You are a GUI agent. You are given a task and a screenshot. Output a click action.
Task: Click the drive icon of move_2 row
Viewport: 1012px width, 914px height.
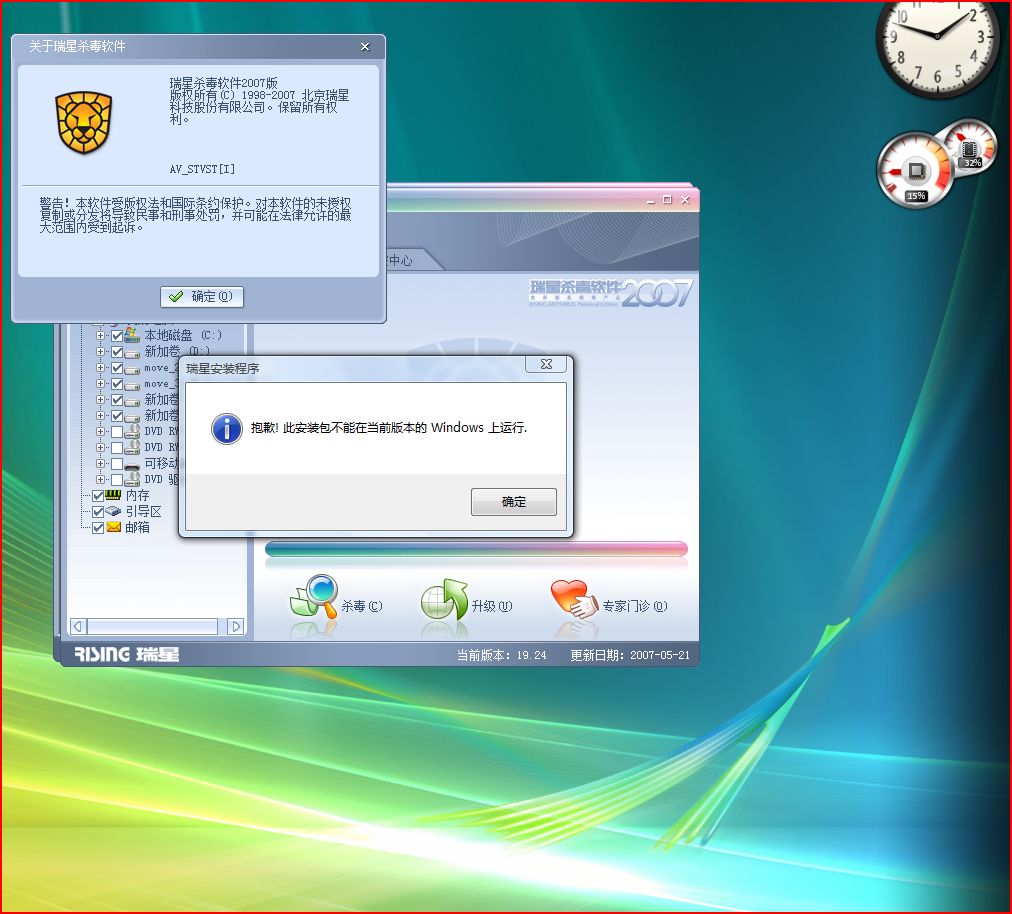(132, 369)
